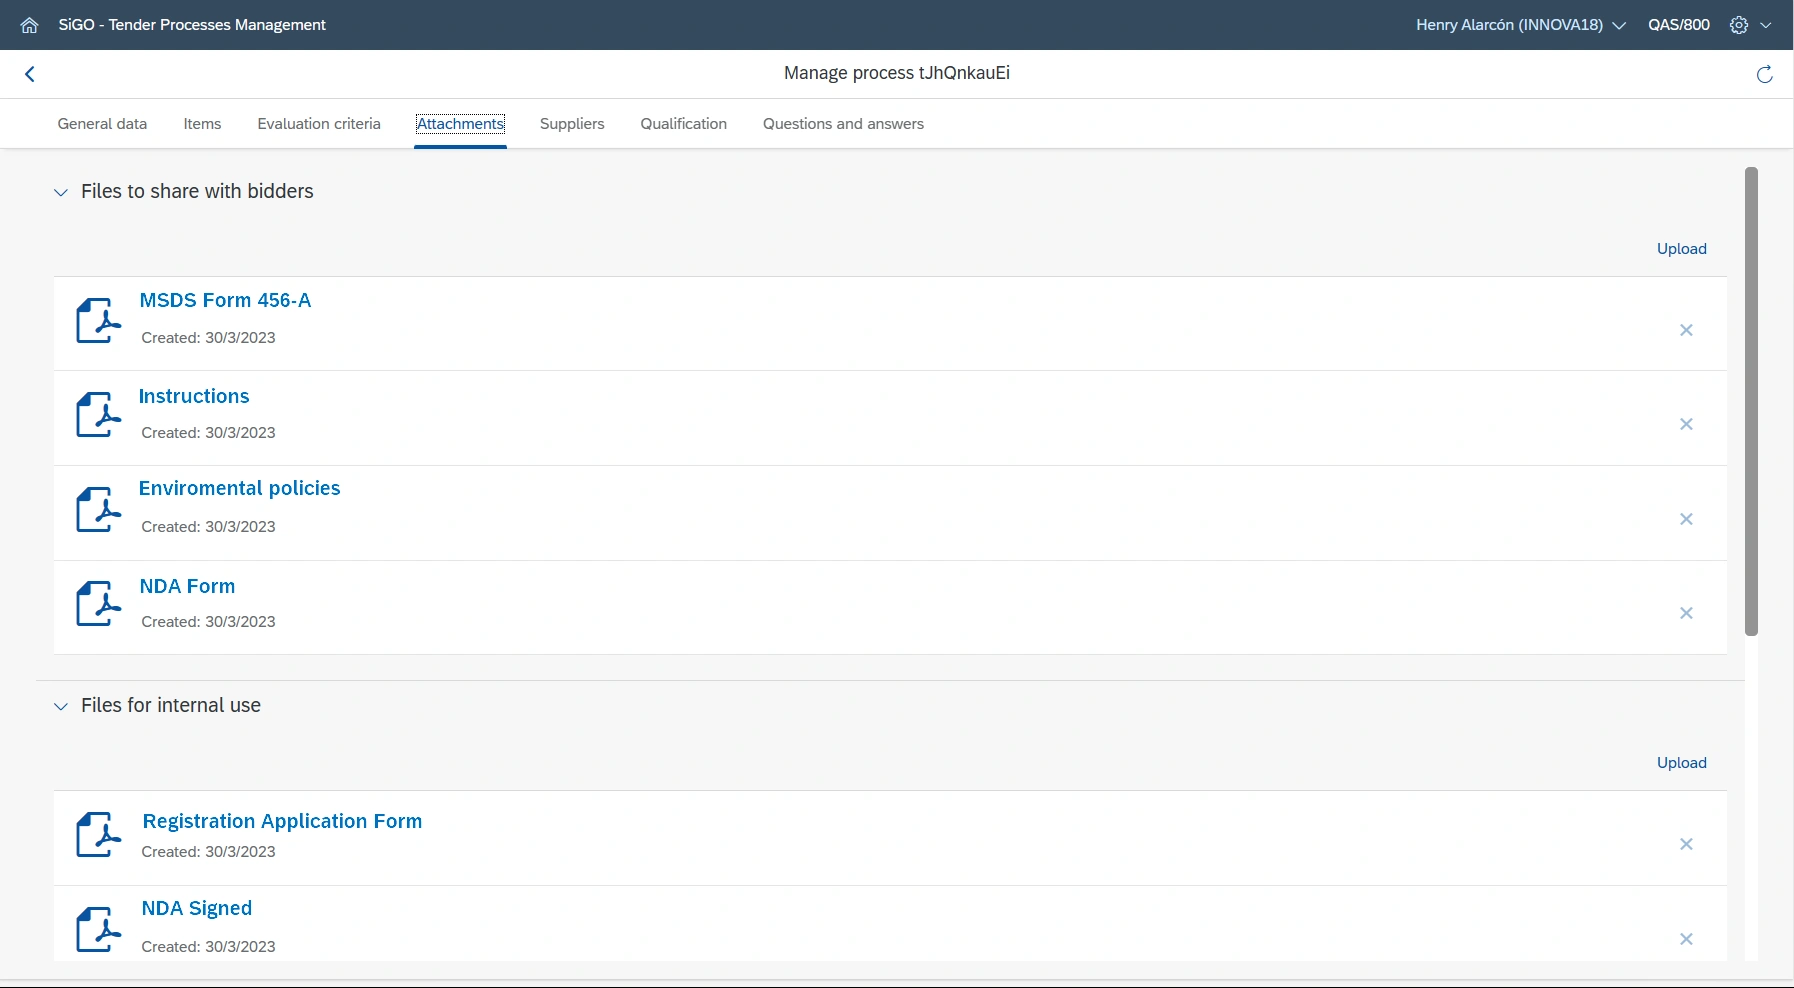Click the home icon in header
Viewport: 1794px width, 988px height.
click(29, 25)
